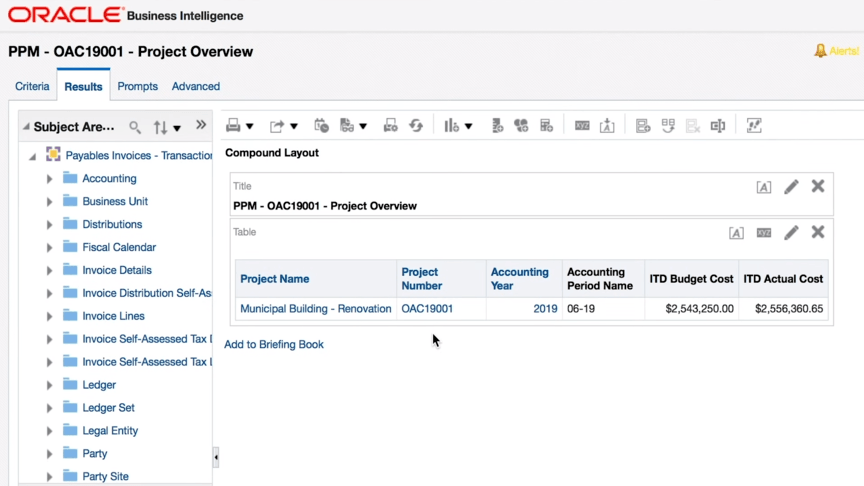Collapse the Subject Areas pane triangle
Screen dimensions: 864x486
pos(26,127)
